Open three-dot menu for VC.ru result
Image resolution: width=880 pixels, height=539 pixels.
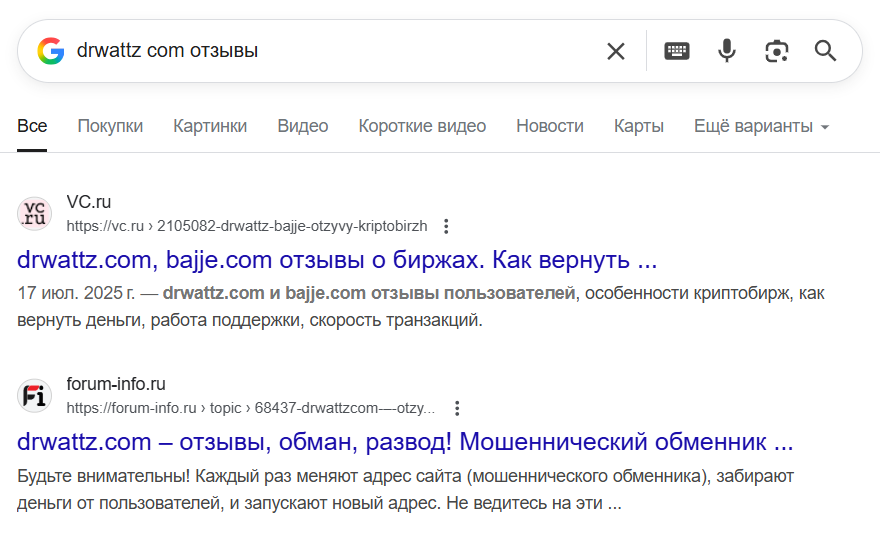tap(447, 226)
